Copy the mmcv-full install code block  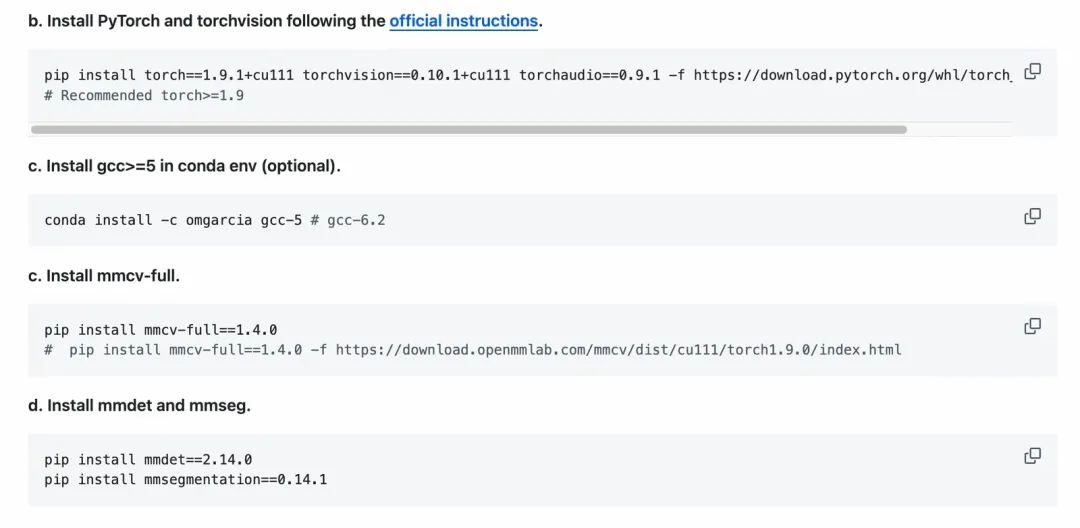1033,326
